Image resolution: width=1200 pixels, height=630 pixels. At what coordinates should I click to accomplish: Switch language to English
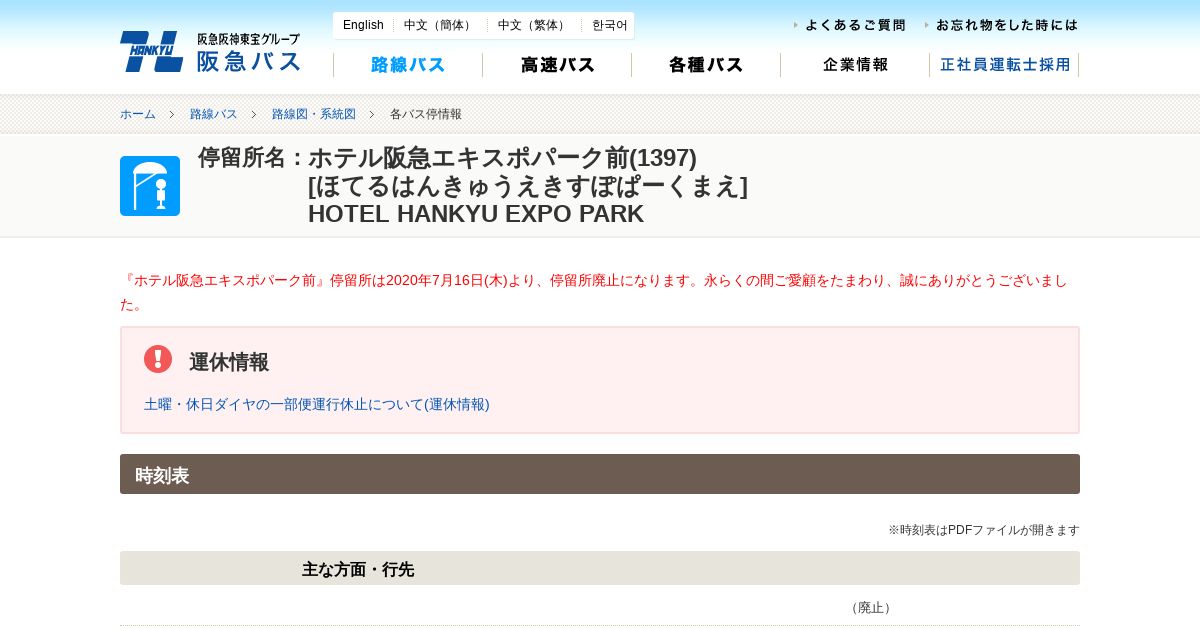point(363,25)
